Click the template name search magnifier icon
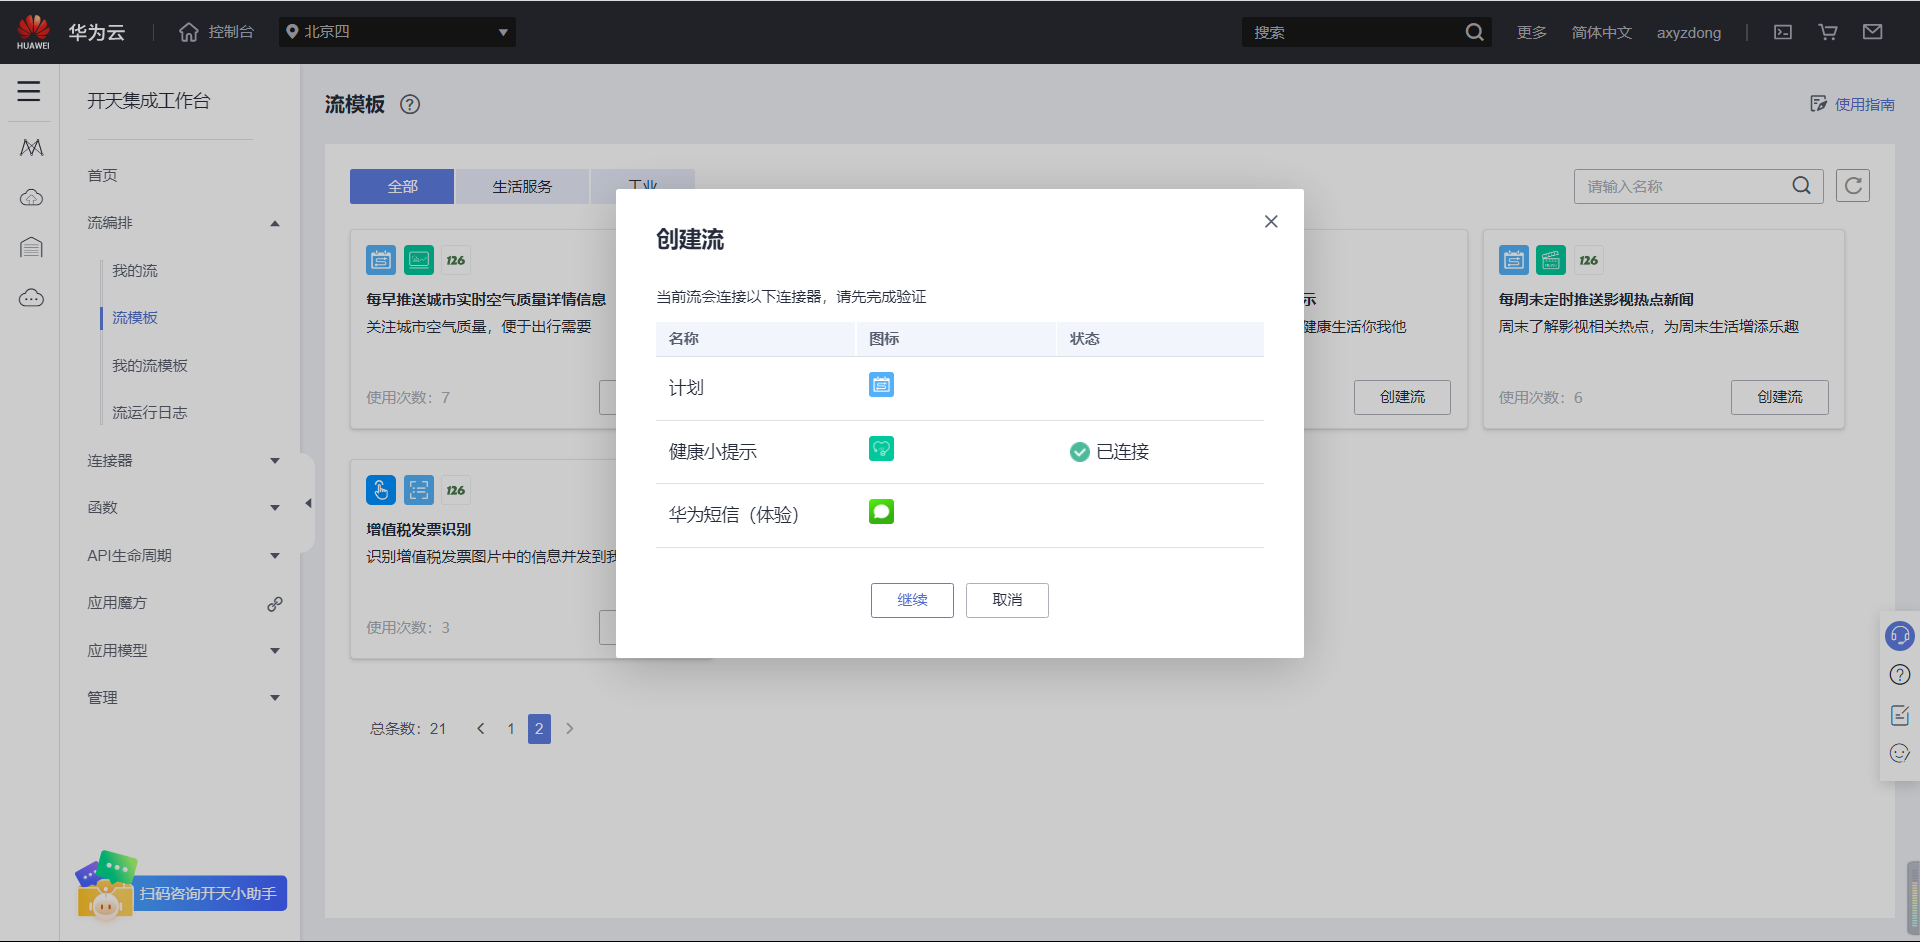 click(x=1801, y=186)
